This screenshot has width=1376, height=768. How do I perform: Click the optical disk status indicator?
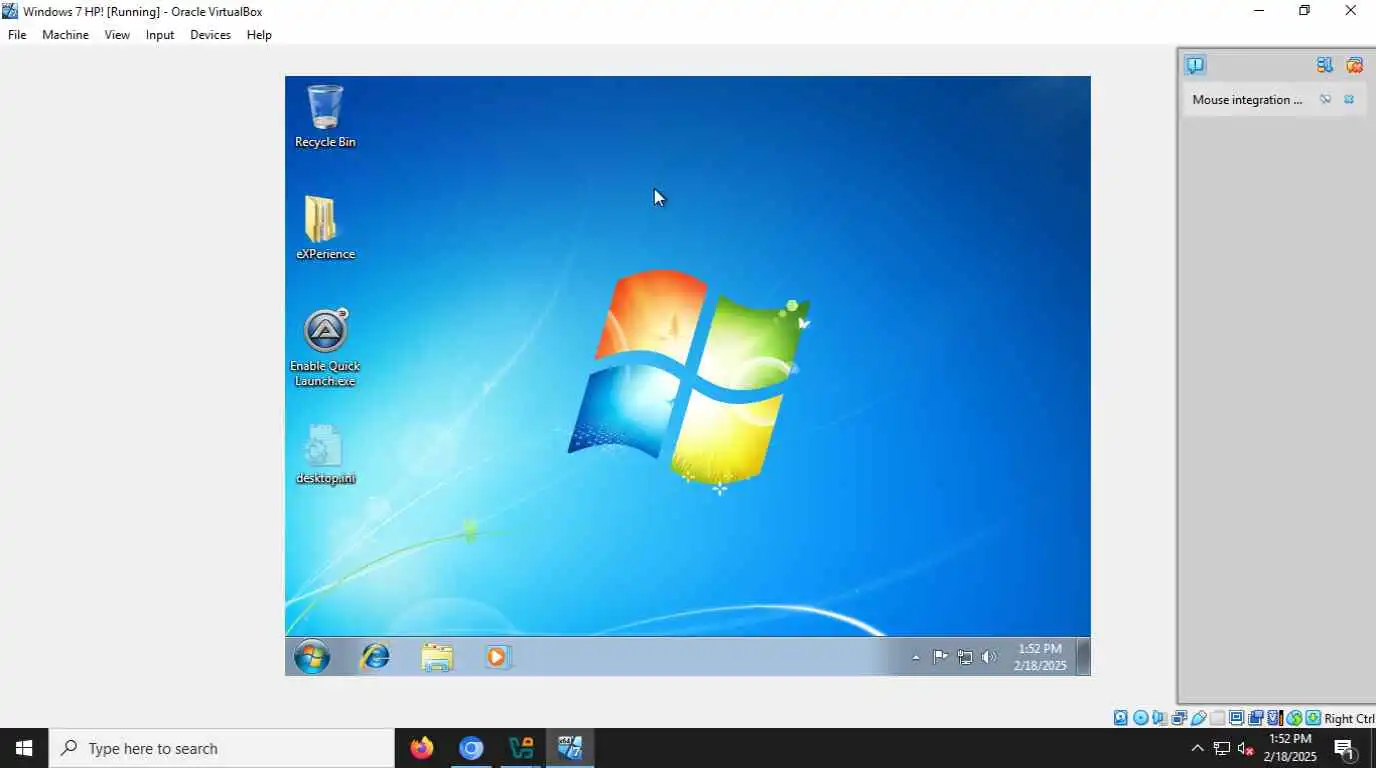click(x=1140, y=718)
